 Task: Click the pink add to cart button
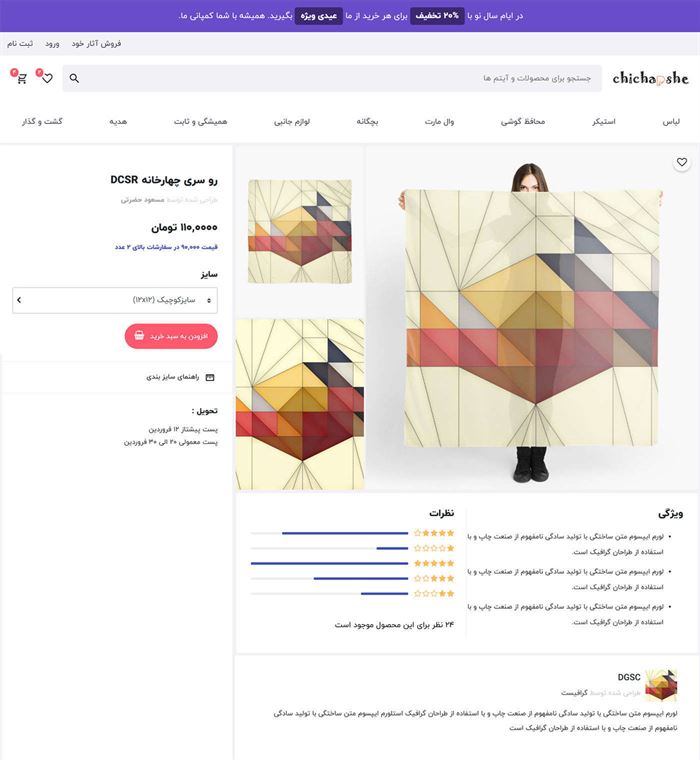point(171,336)
